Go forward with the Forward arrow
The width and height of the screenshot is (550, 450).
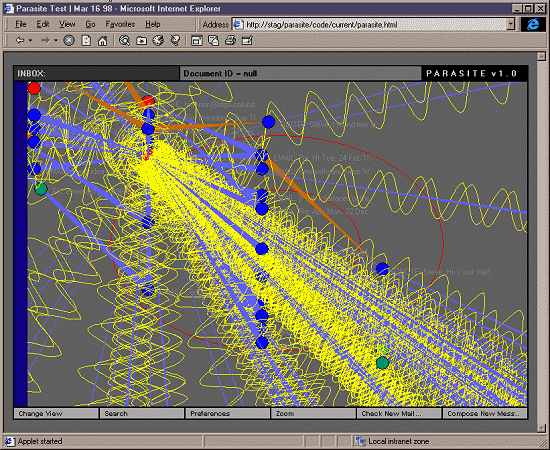(45, 41)
